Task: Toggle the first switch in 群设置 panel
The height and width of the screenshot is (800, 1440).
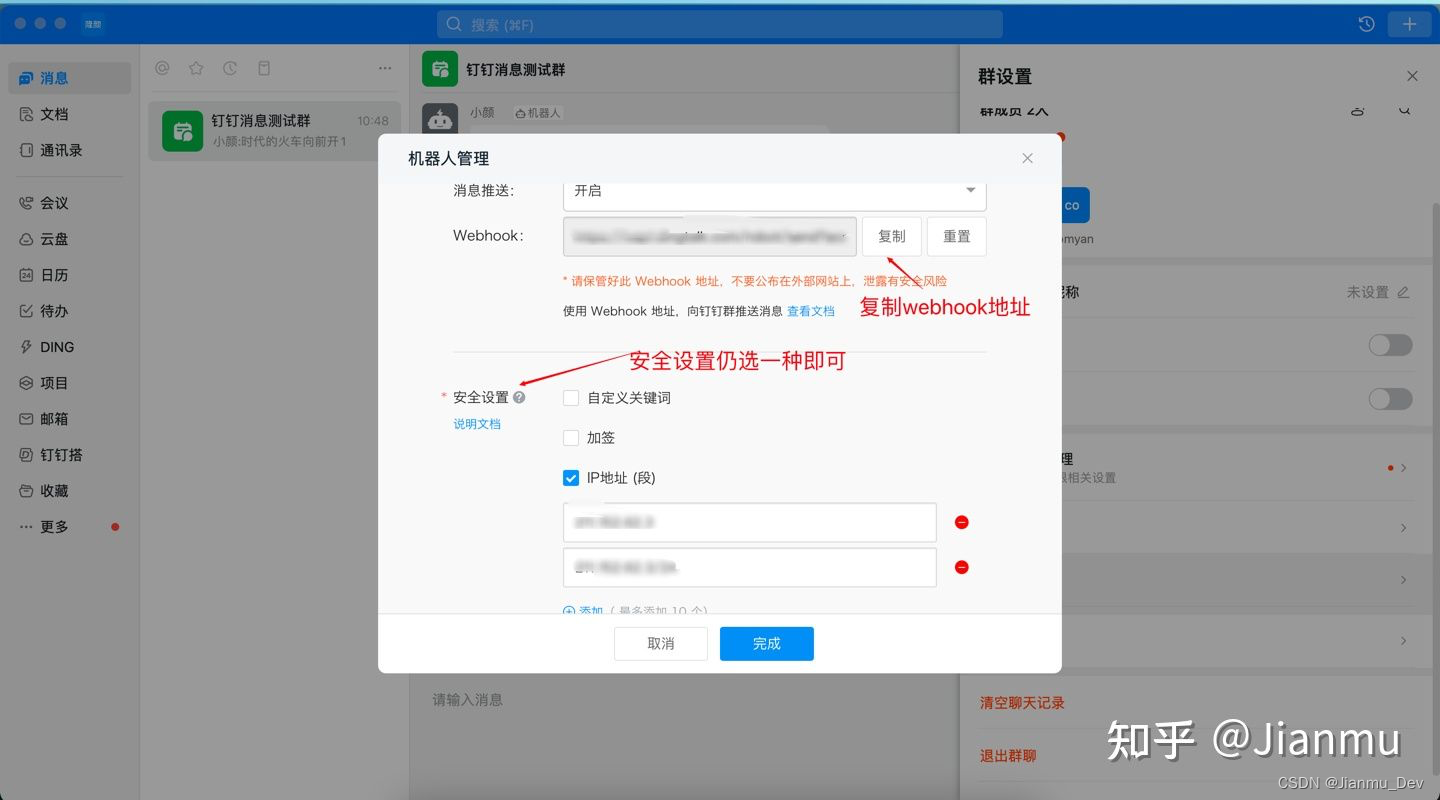Action: [1390, 345]
